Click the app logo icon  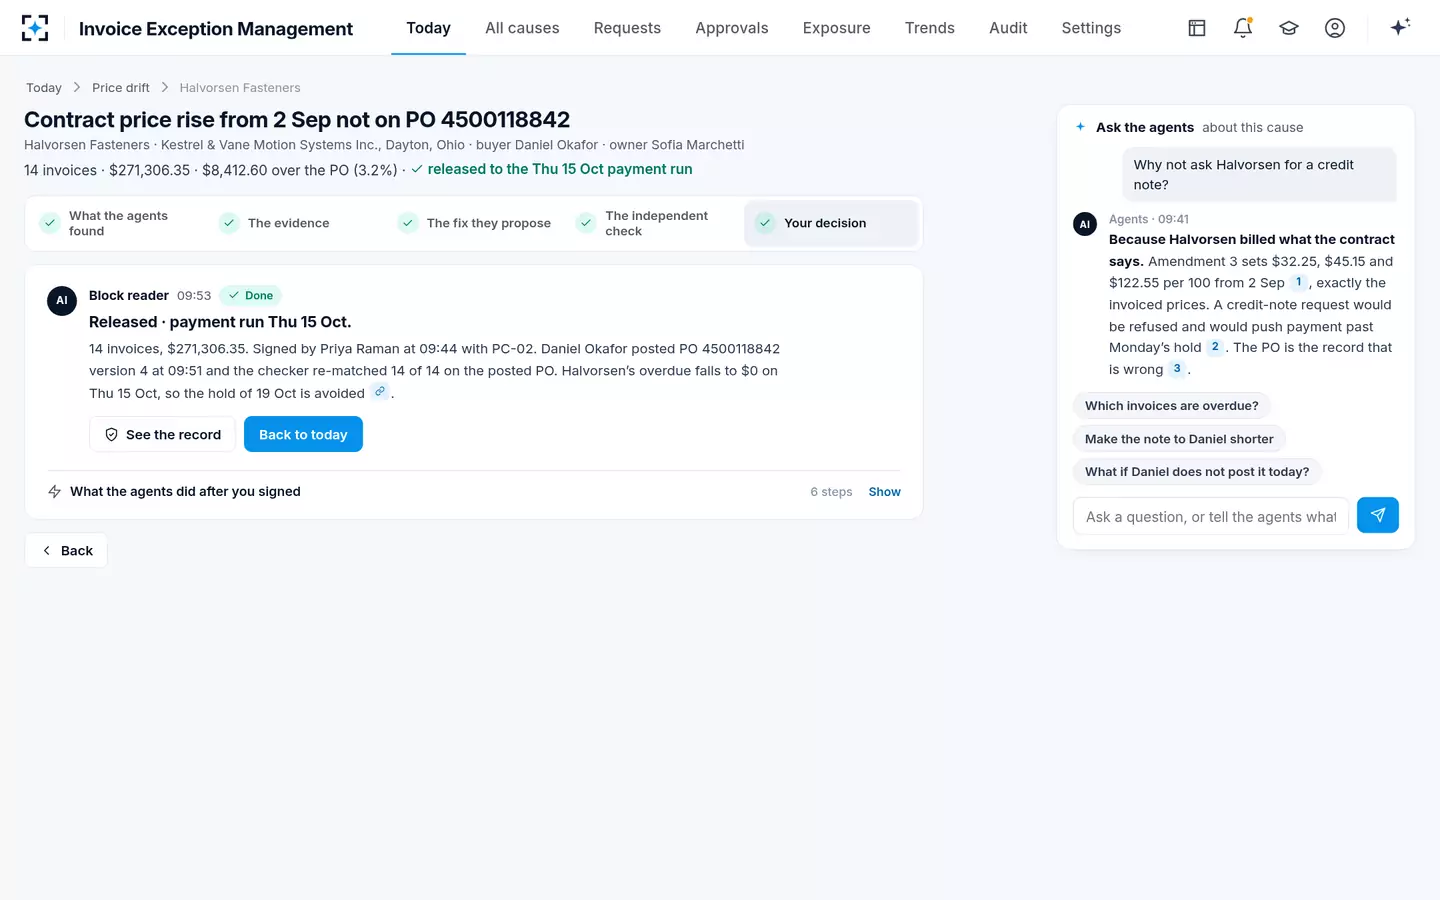pos(35,28)
